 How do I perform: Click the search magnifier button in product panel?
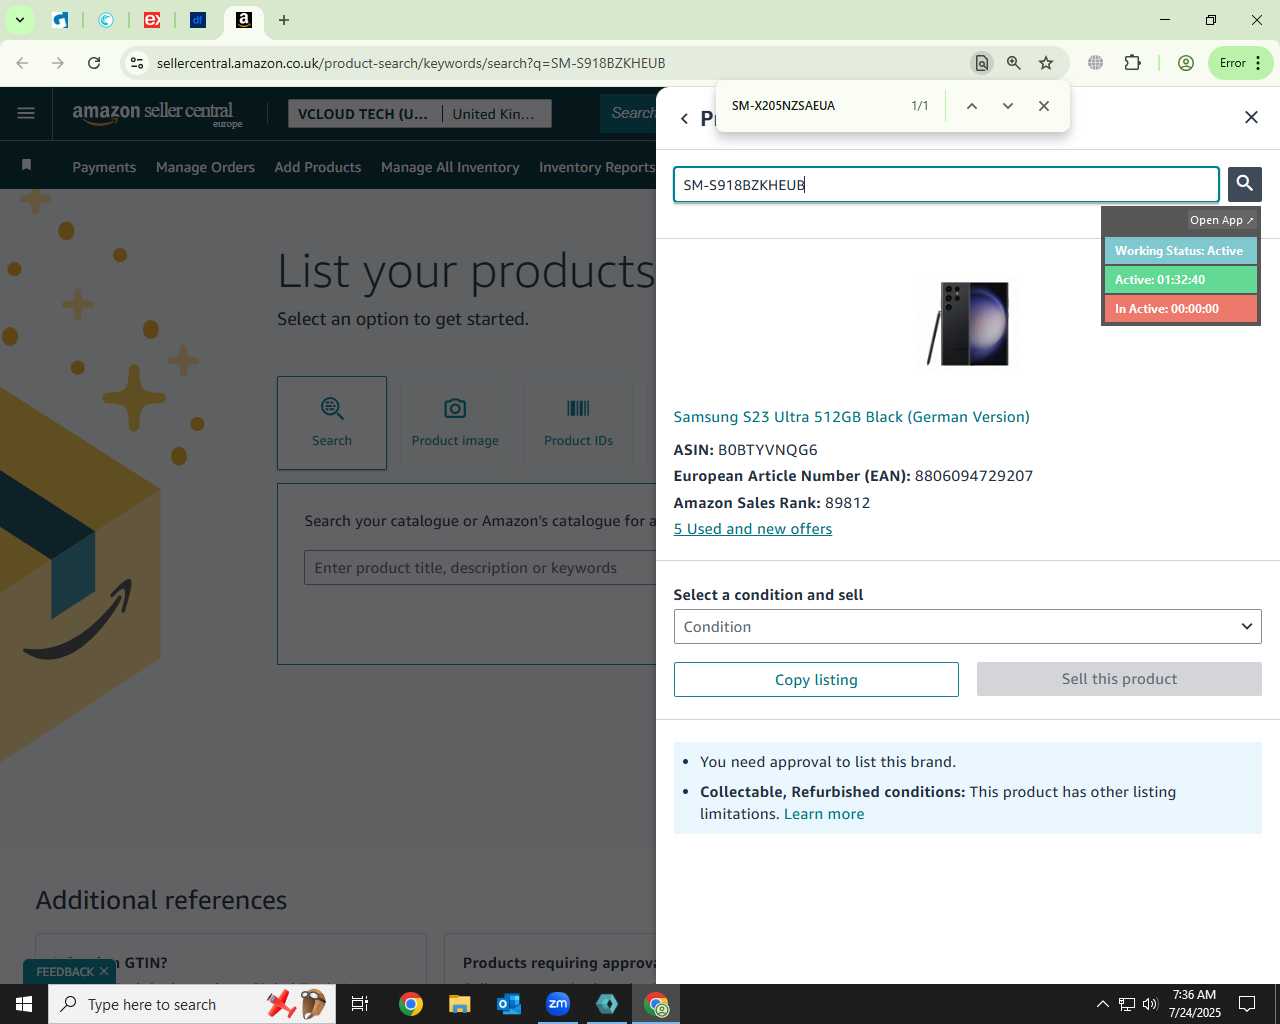(x=1245, y=184)
